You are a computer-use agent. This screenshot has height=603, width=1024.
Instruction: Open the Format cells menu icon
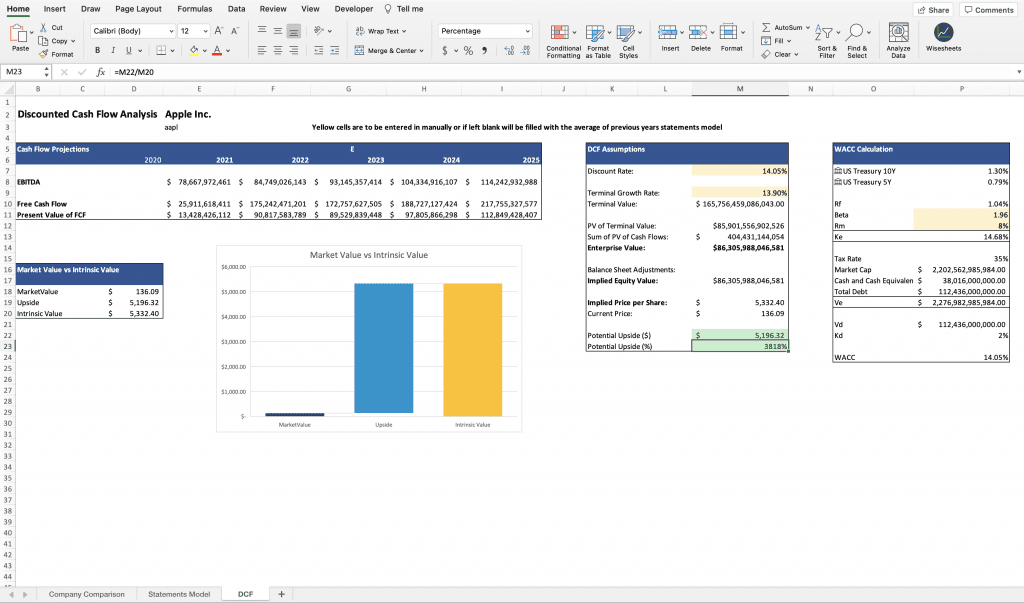[728, 32]
